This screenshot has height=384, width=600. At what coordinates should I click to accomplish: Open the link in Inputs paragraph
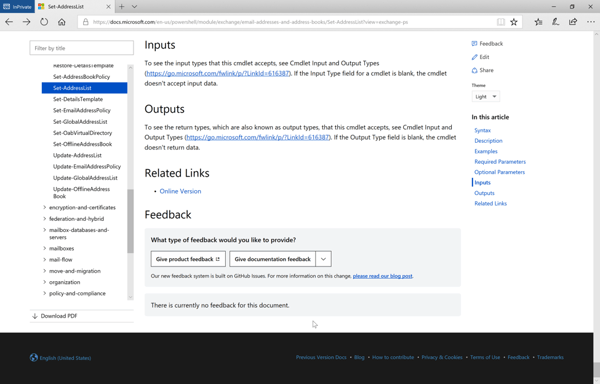(218, 73)
